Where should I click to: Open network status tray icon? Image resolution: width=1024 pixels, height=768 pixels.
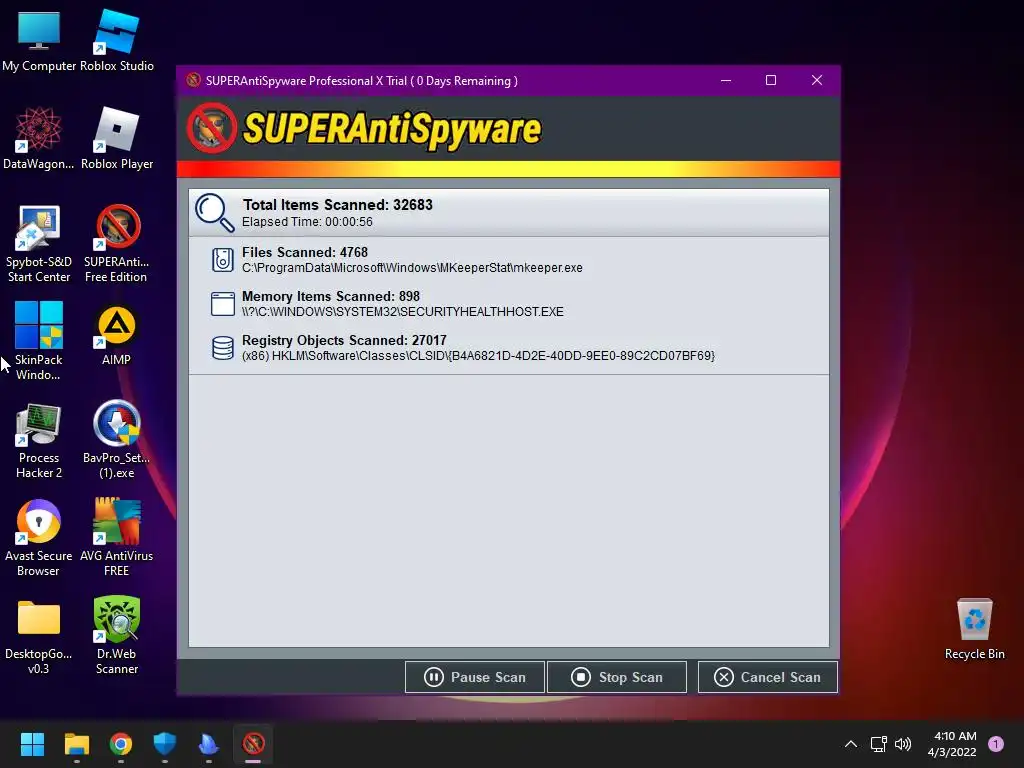(x=878, y=744)
